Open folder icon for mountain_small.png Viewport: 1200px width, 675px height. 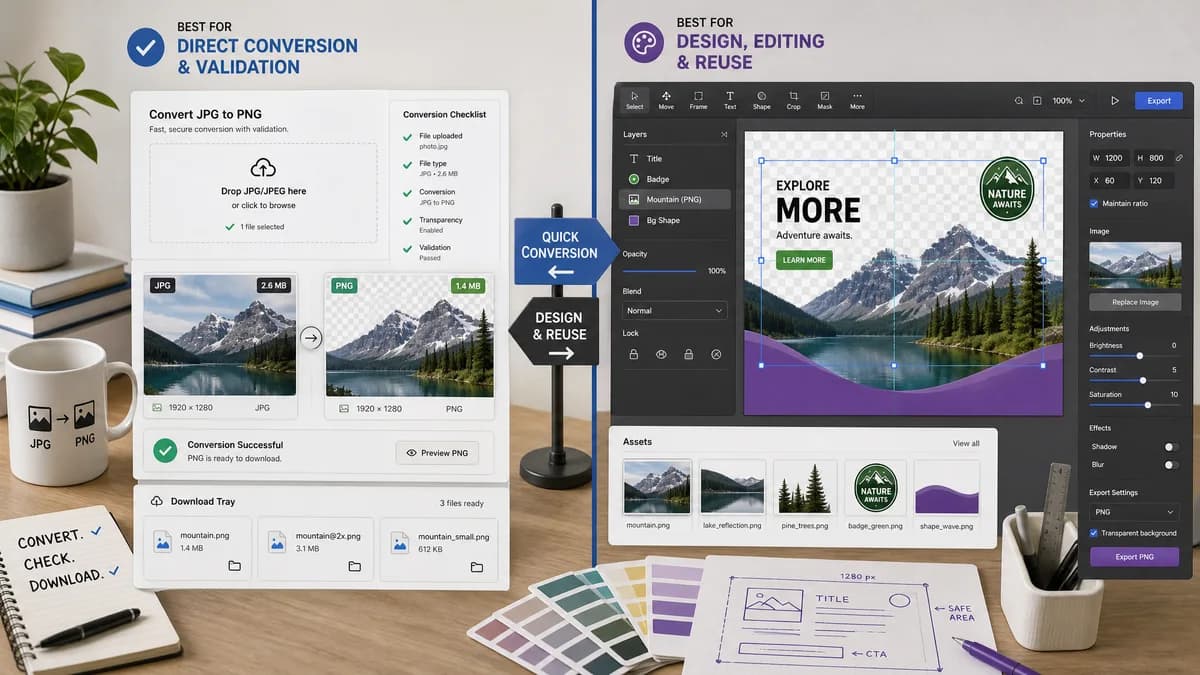tap(476, 567)
